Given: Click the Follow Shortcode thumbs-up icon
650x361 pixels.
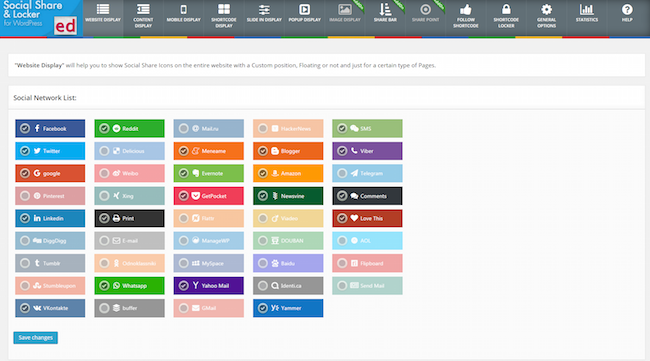Looking at the screenshot, I should [x=466, y=9].
